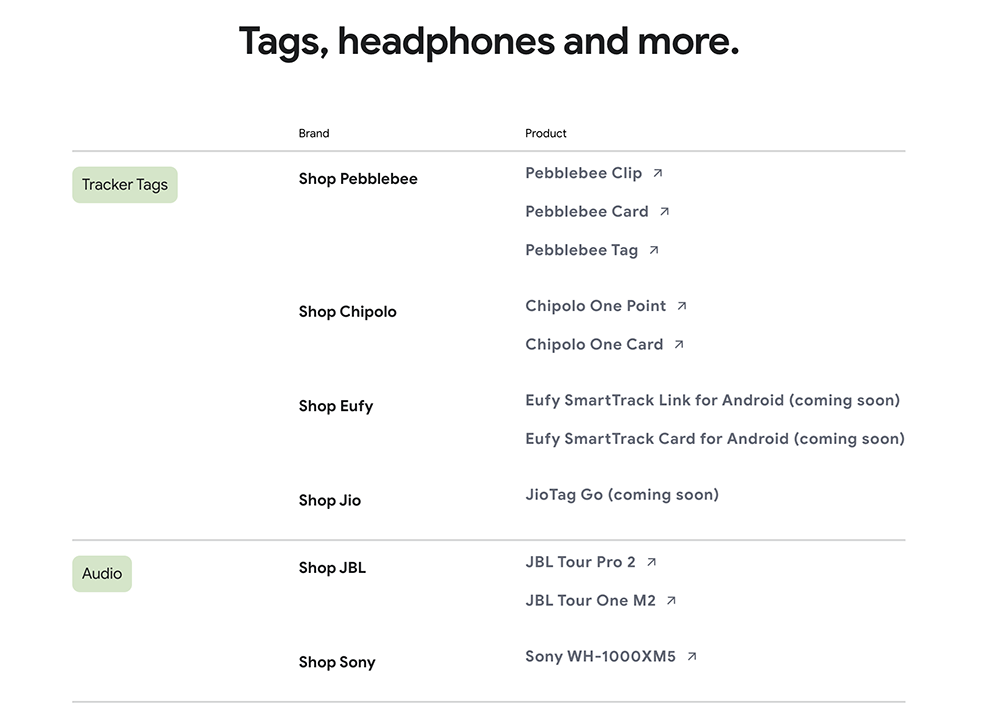Select Shop Sony brand link
Image resolution: width=1000 pixels, height=727 pixels.
click(x=337, y=663)
